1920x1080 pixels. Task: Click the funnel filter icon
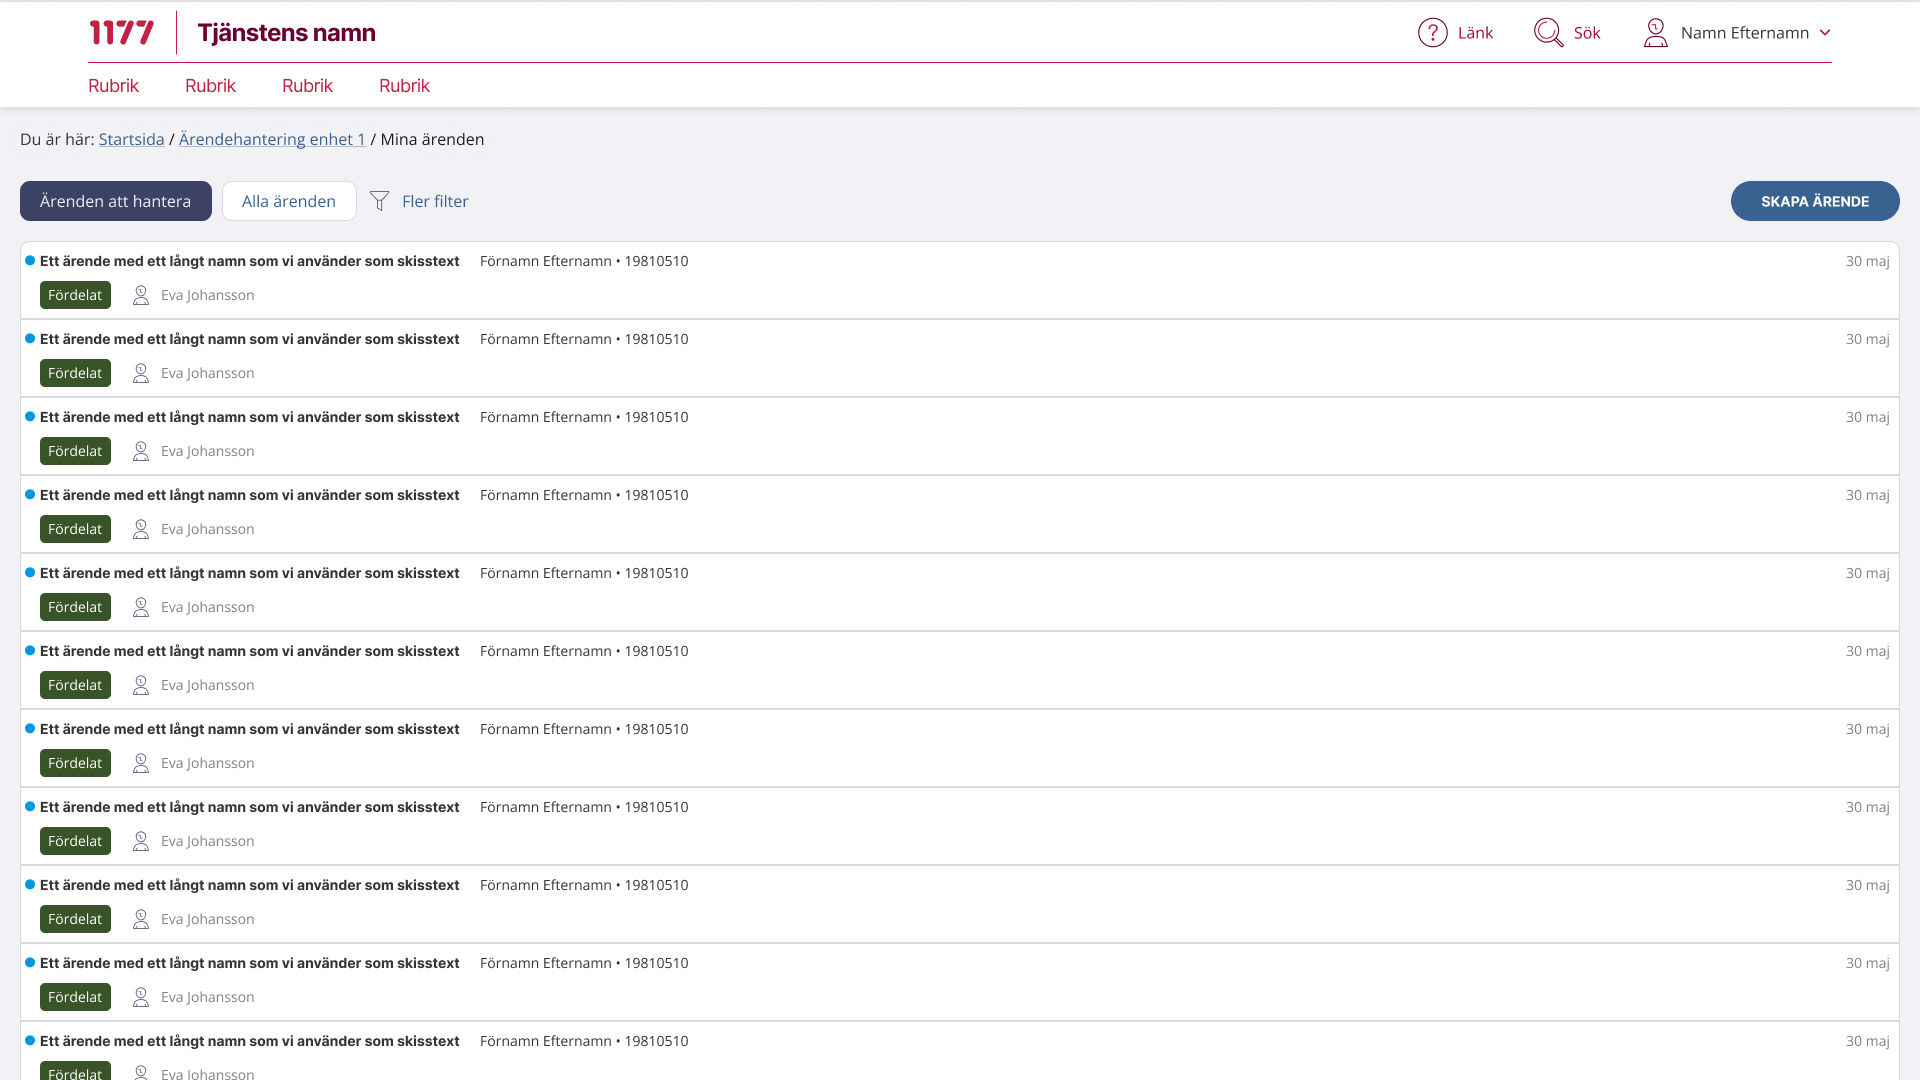pyautogui.click(x=380, y=201)
